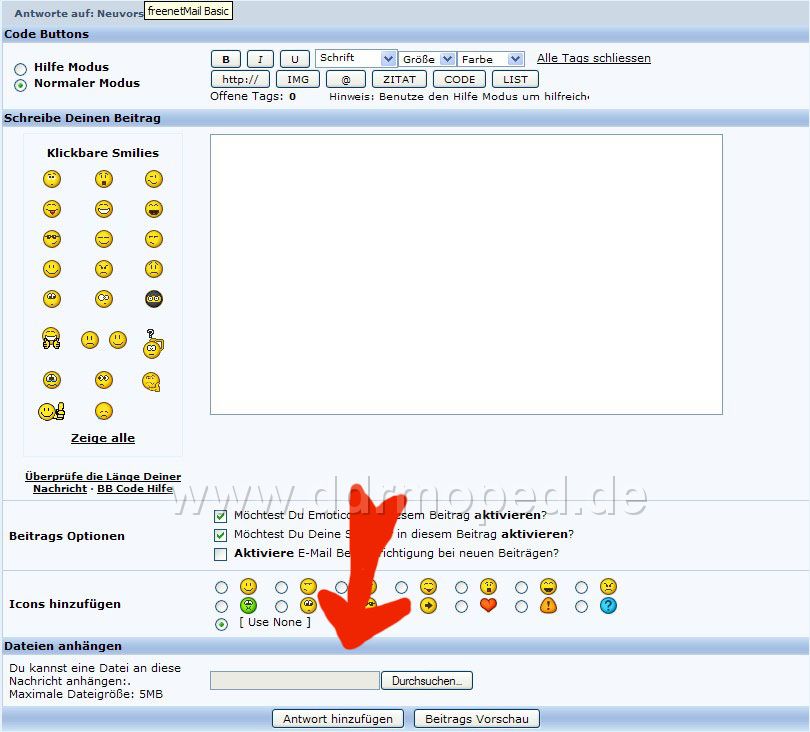Click into the message text area
The image size is (810, 732).
pos(466,274)
